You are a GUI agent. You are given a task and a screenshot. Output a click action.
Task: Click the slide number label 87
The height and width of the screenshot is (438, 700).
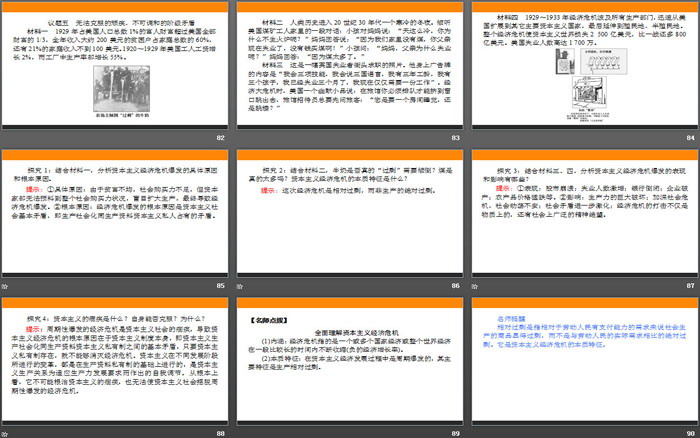point(691,285)
